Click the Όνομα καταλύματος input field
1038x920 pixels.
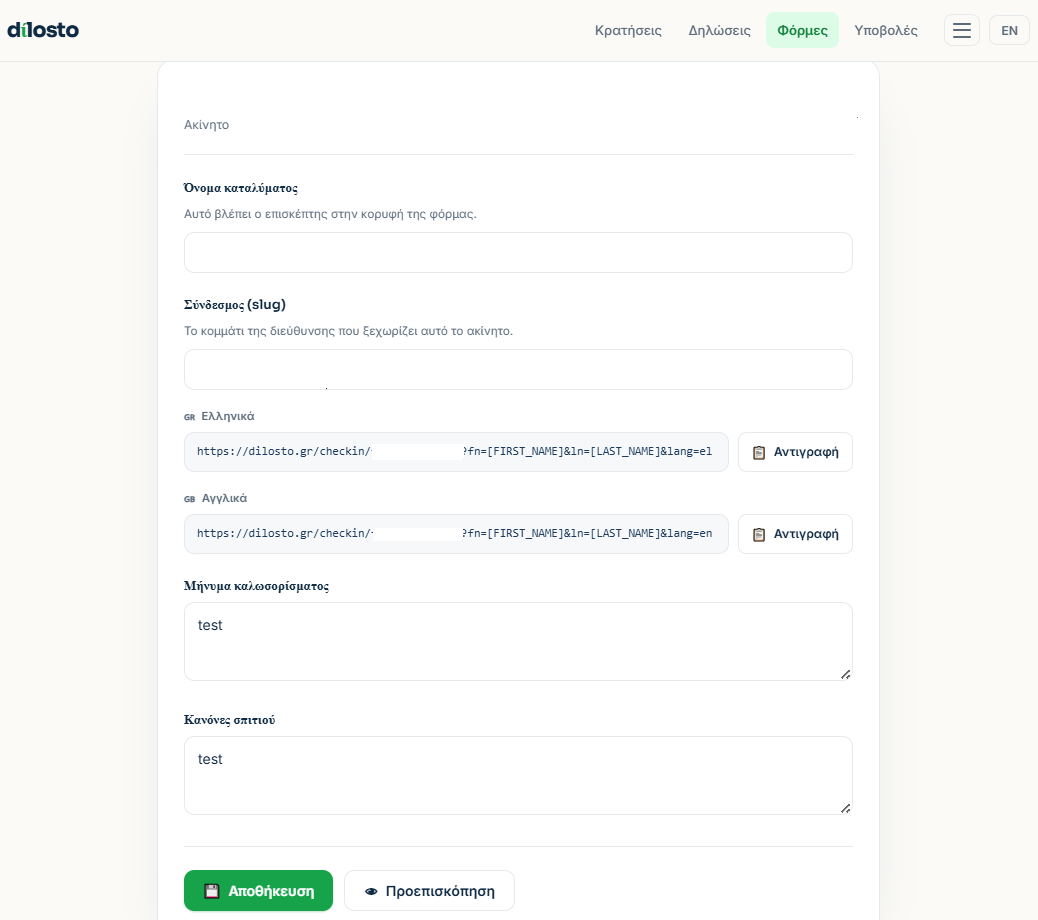(518, 252)
